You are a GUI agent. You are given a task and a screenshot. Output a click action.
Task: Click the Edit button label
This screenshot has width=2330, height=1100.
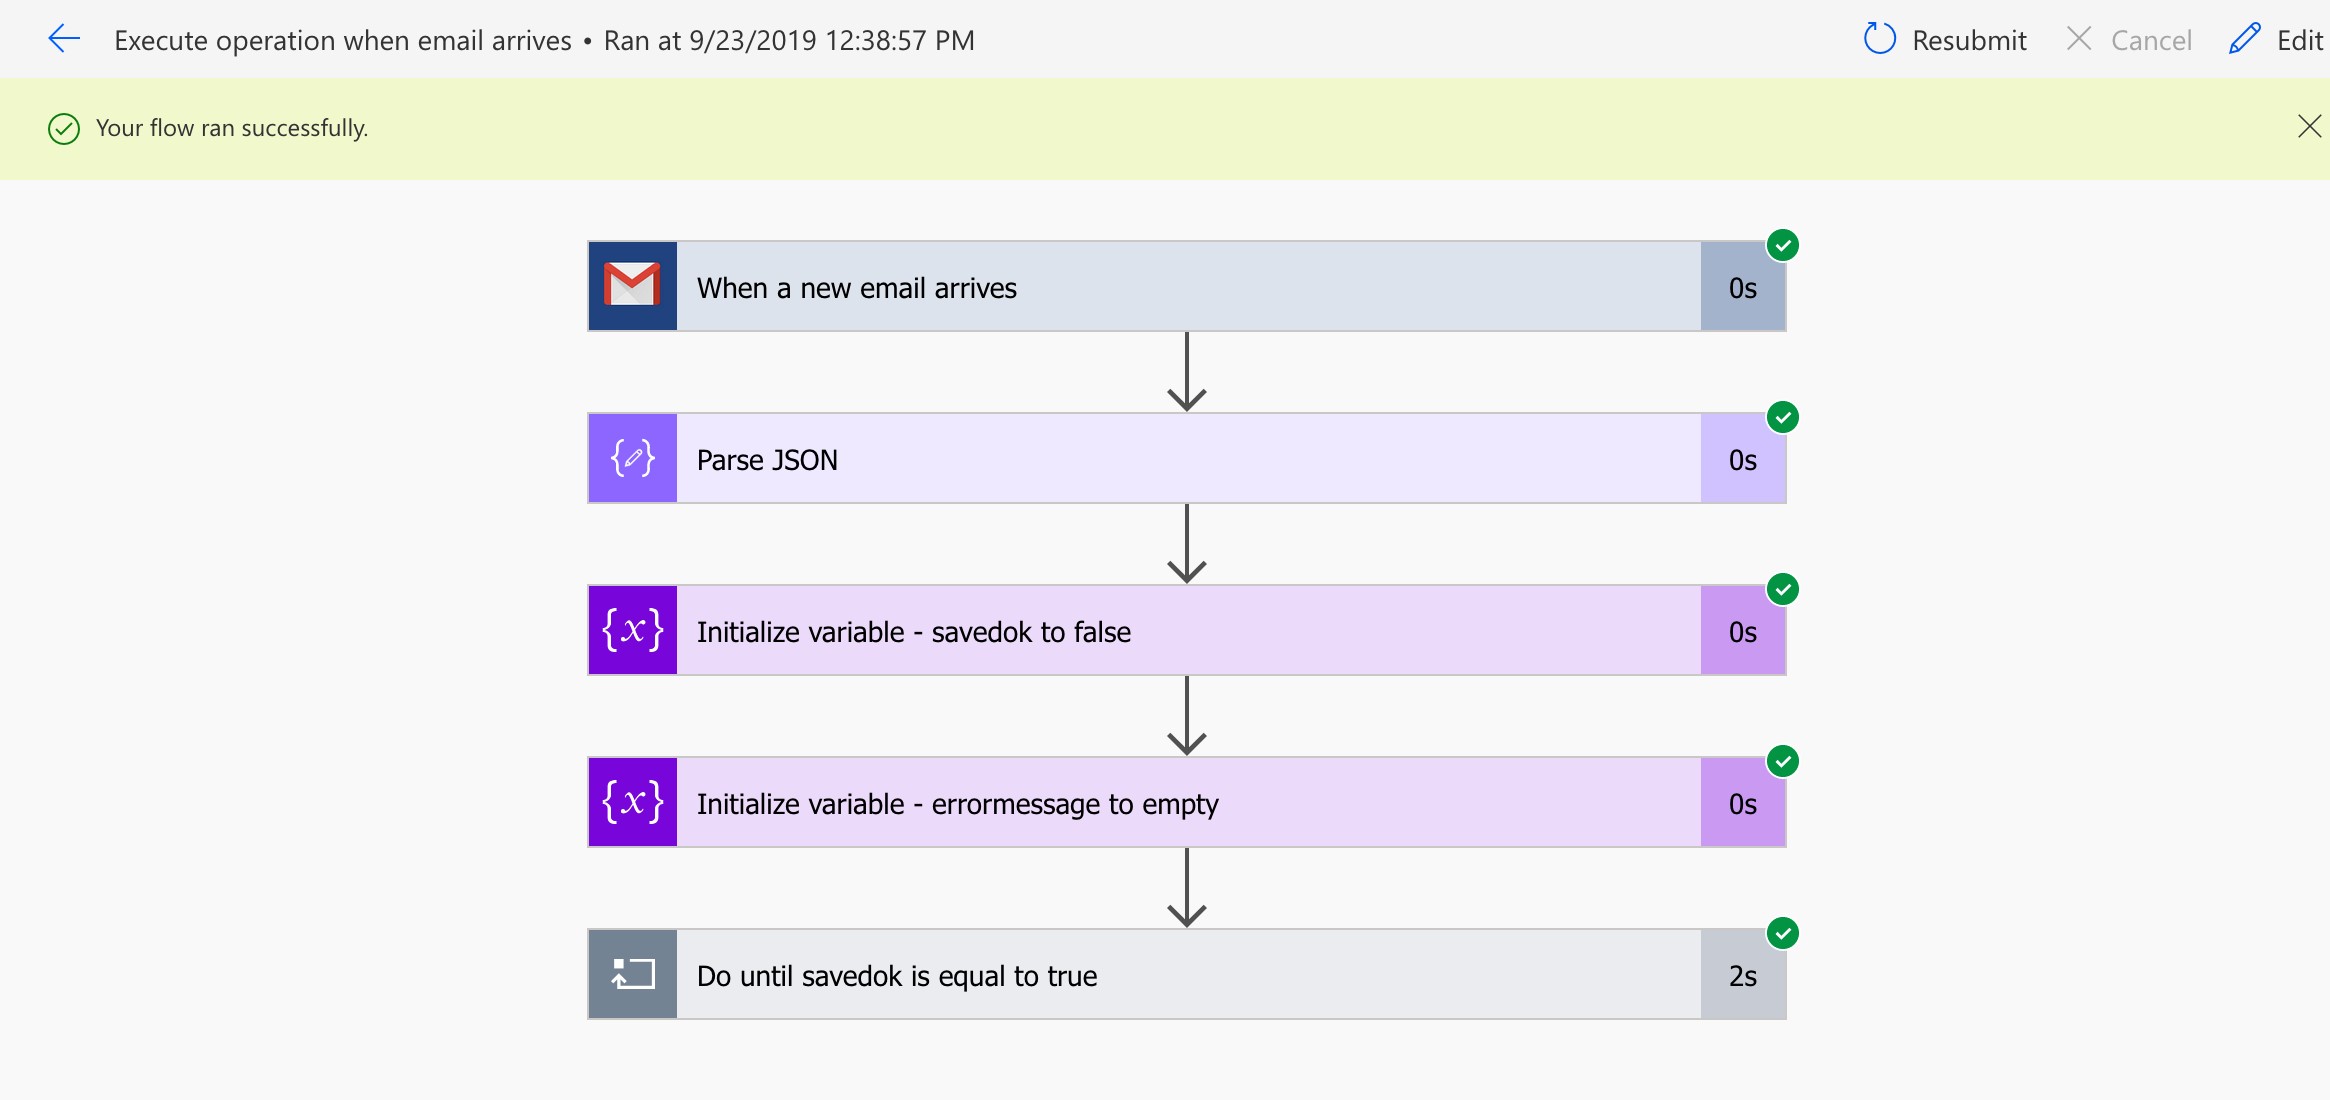click(2299, 40)
